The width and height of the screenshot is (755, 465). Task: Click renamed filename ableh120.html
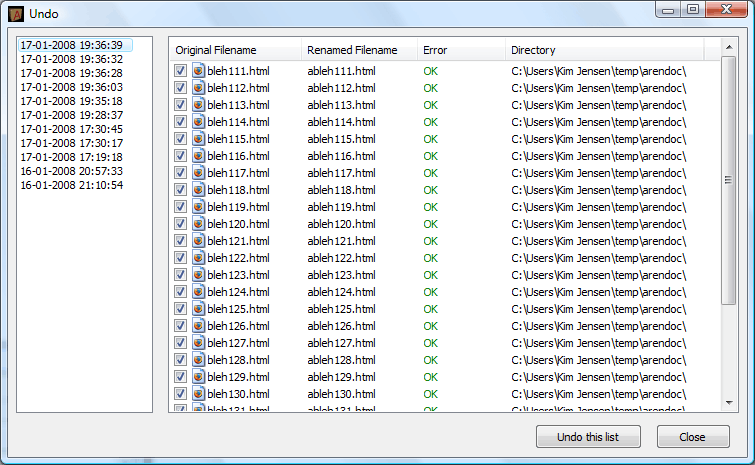tap(341, 224)
